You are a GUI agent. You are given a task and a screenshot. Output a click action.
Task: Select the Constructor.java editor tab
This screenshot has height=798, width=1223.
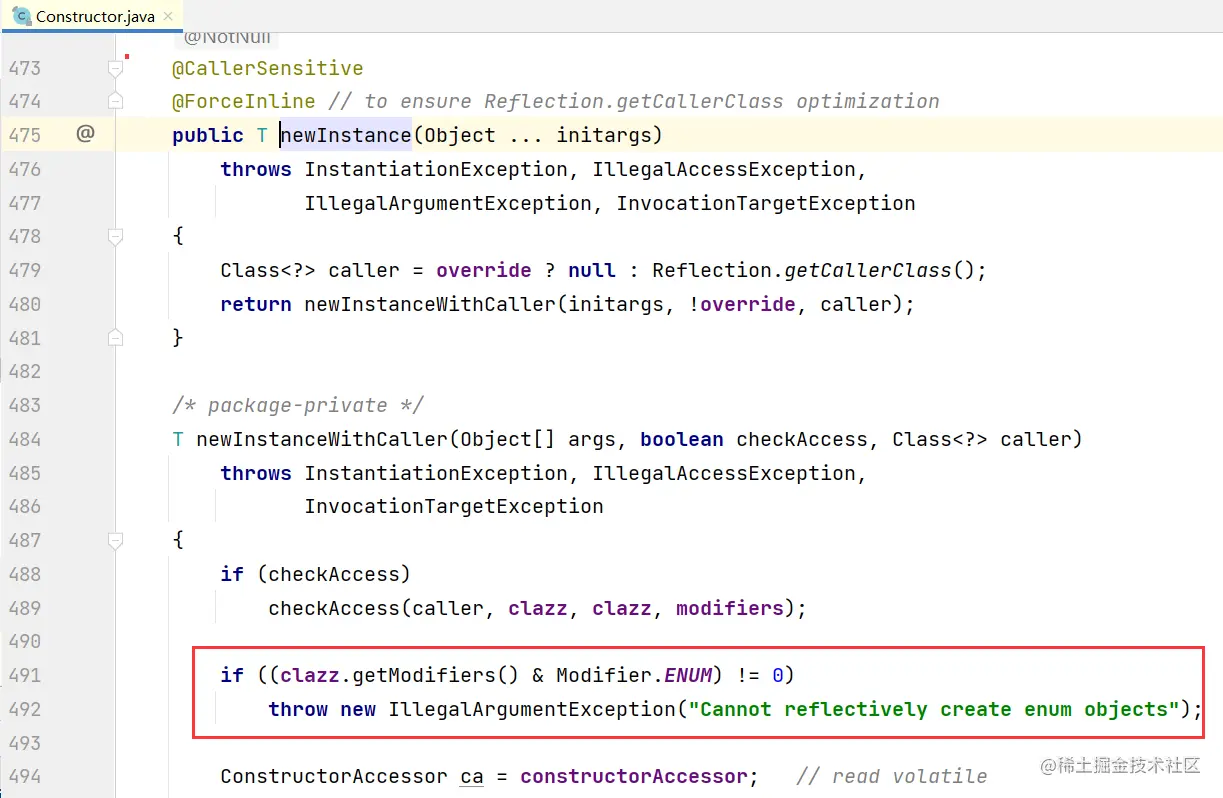pos(92,15)
